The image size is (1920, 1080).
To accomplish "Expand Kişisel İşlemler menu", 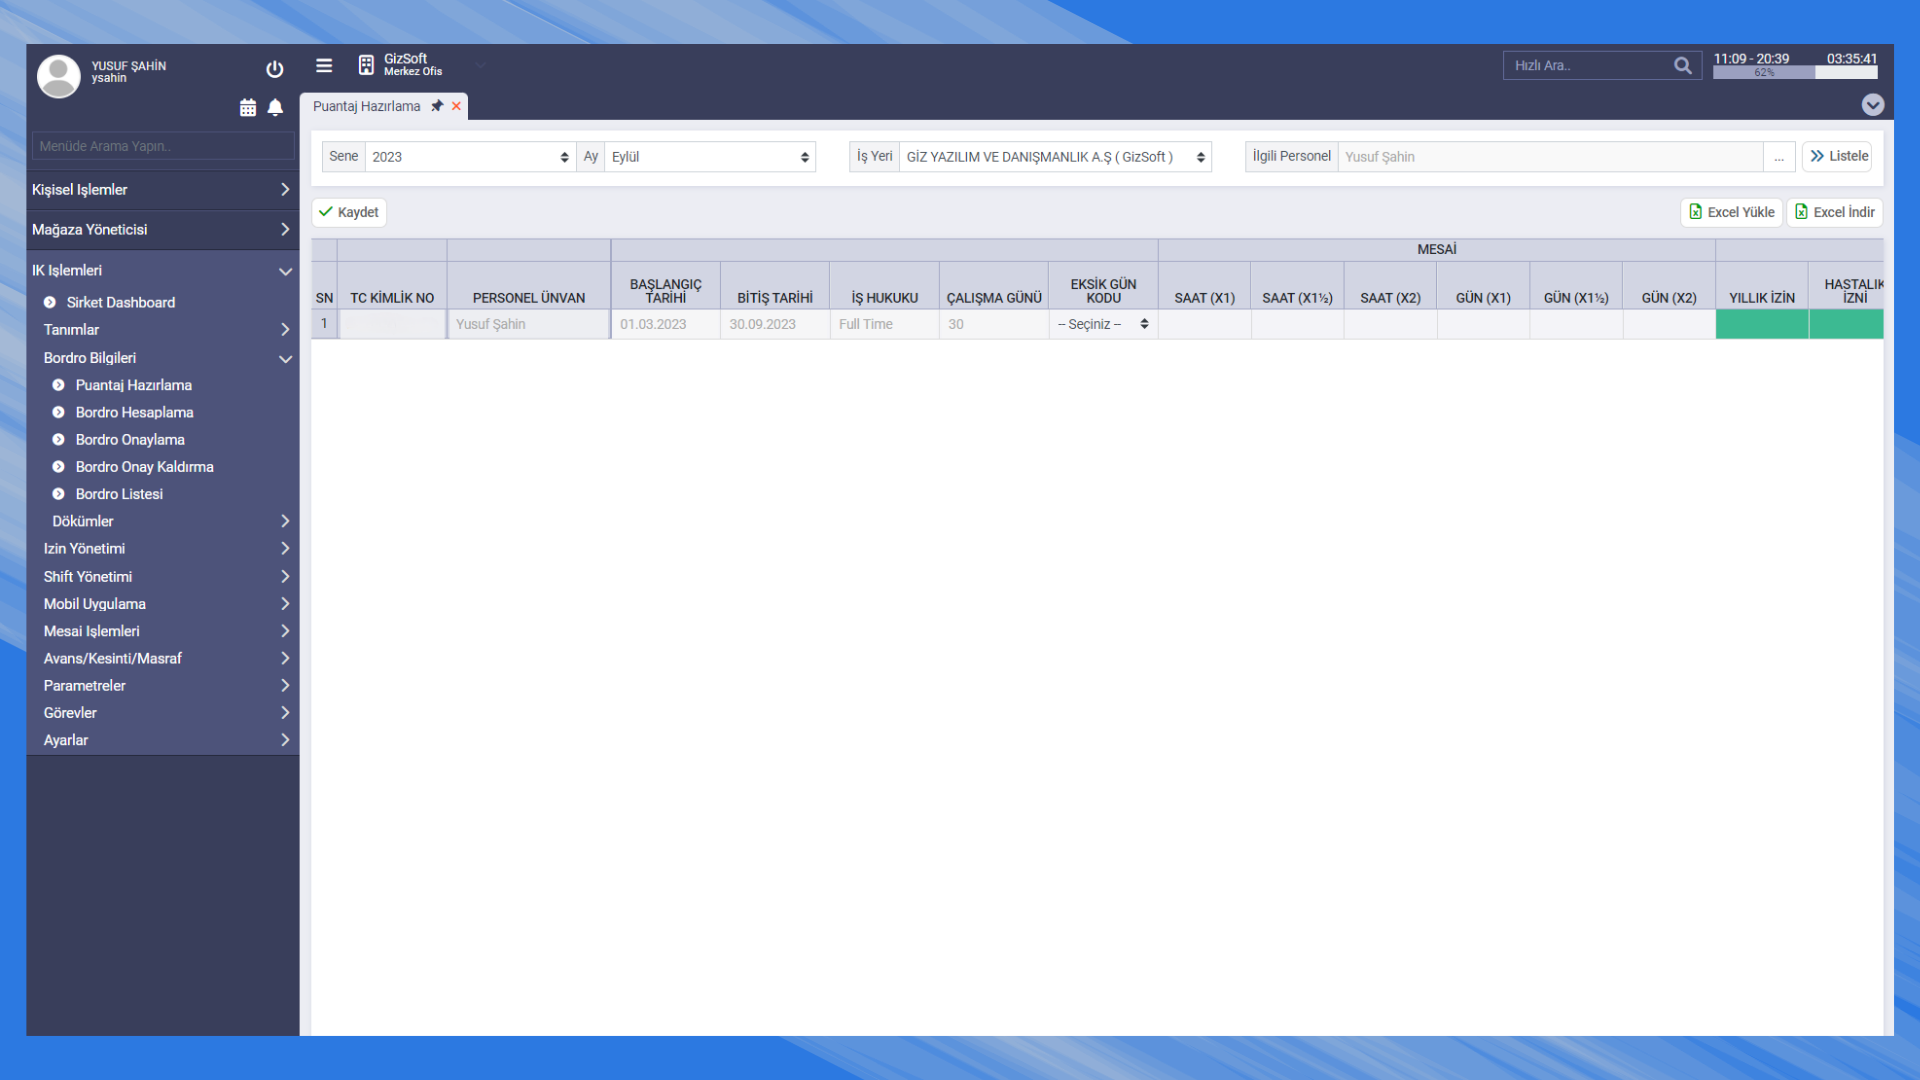I will point(162,190).
